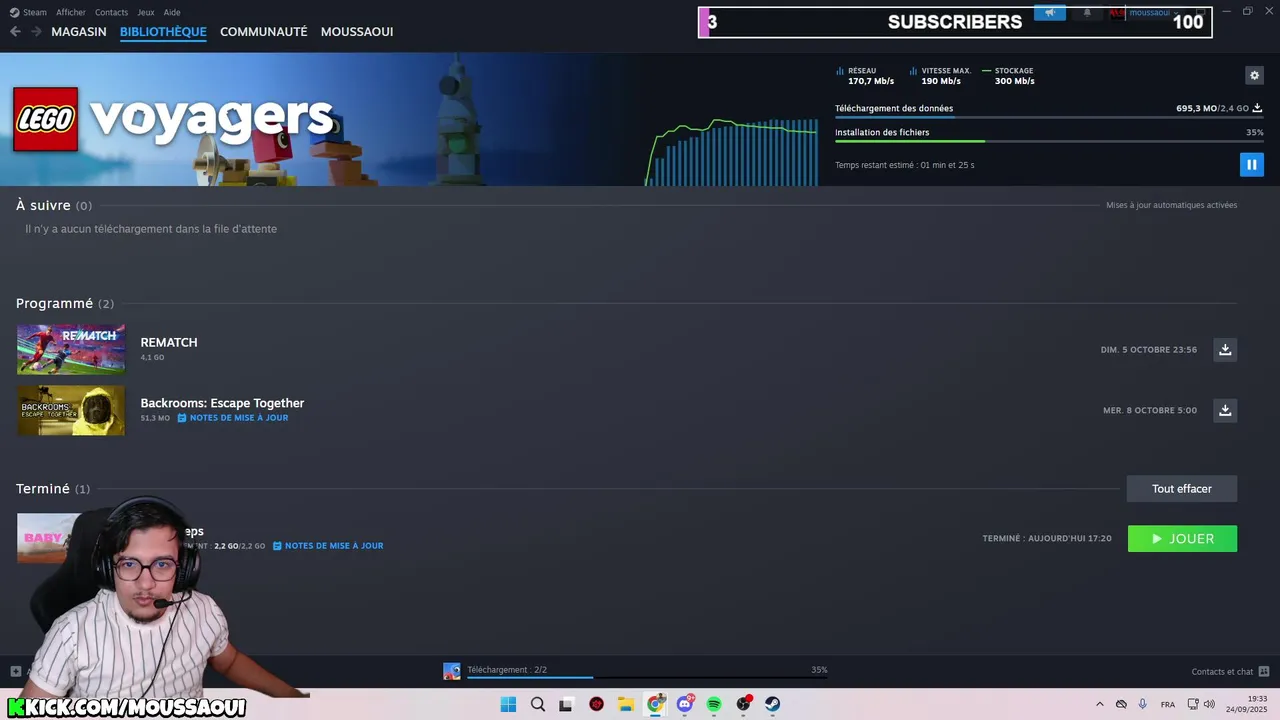Screen dimensions: 1280x720
Task: Go forward with the right arrow
Action: pyautogui.click(x=36, y=32)
